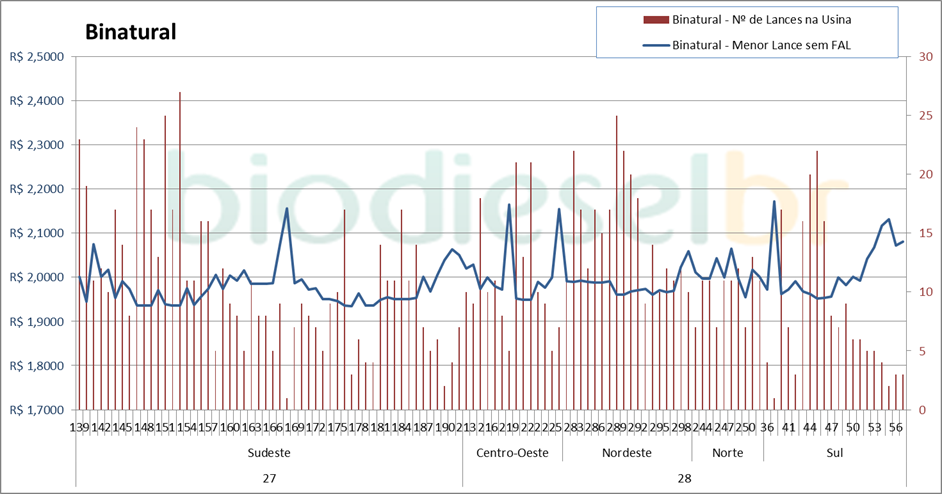Select the R$ 2,2000 axis value
This screenshot has width=942, height=494.
36,189
